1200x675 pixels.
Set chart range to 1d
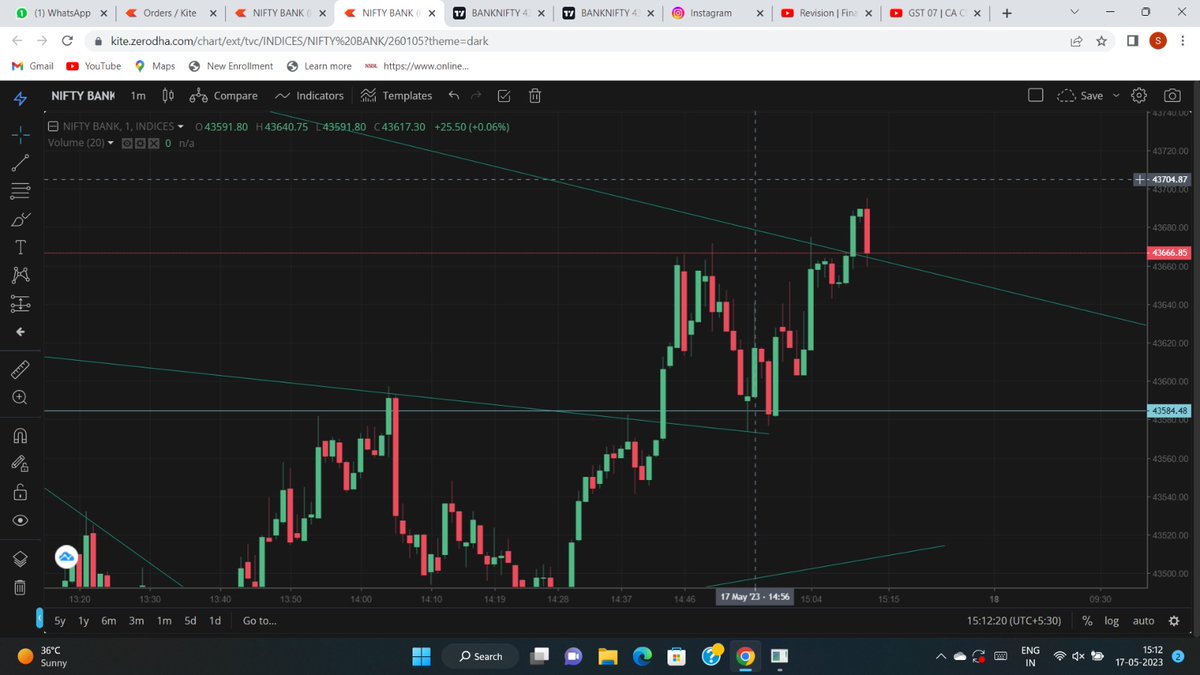(215, 621)
